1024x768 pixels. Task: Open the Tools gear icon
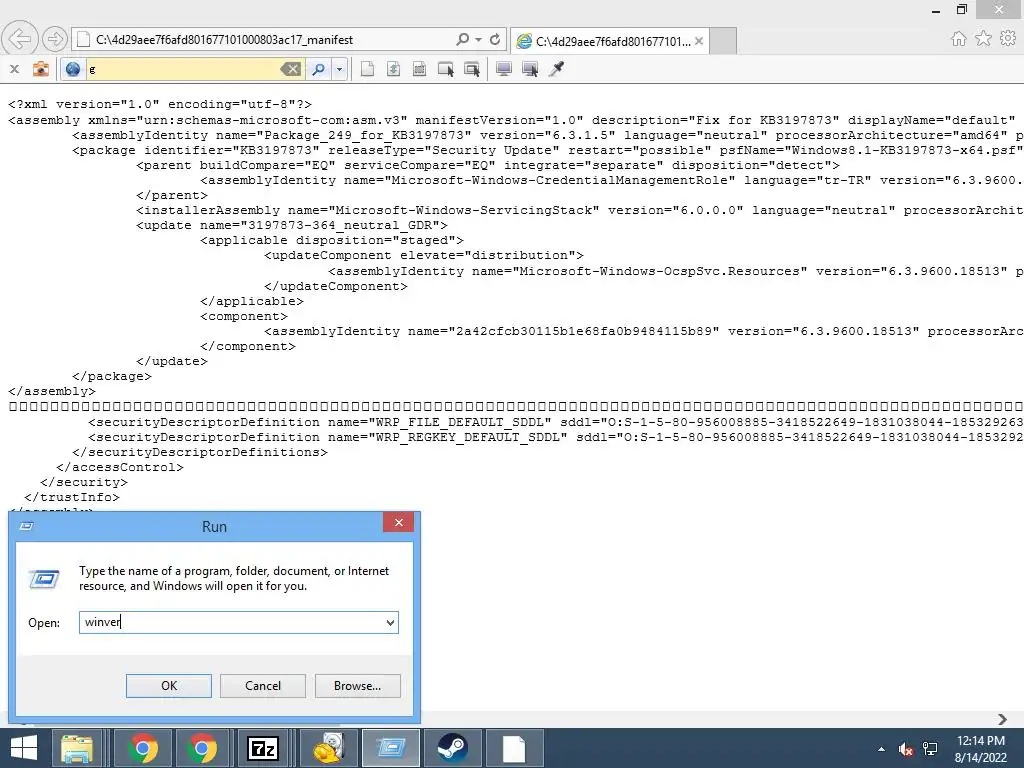[x=1008, y=39]
